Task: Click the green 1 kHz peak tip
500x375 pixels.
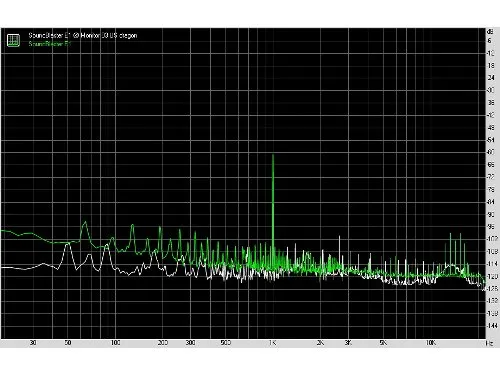Action: point(273,155)
